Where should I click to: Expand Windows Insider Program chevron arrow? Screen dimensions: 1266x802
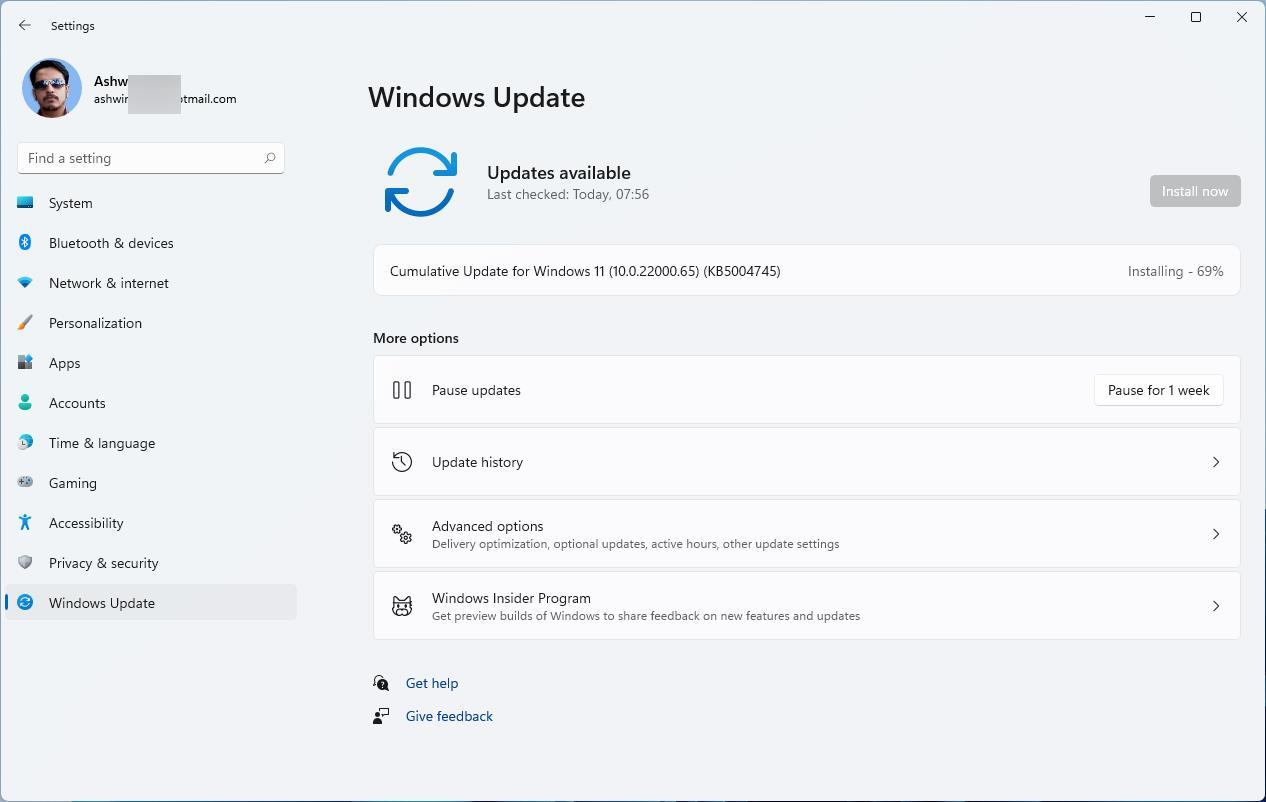1216,606
